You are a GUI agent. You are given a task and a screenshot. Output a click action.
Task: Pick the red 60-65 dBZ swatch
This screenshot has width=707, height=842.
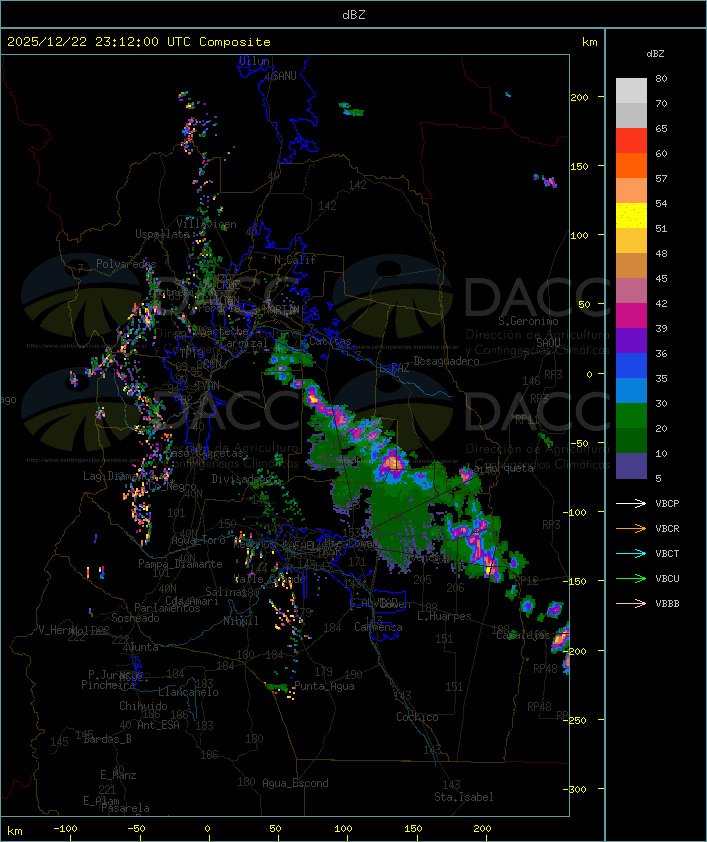[x=631, y=140]
